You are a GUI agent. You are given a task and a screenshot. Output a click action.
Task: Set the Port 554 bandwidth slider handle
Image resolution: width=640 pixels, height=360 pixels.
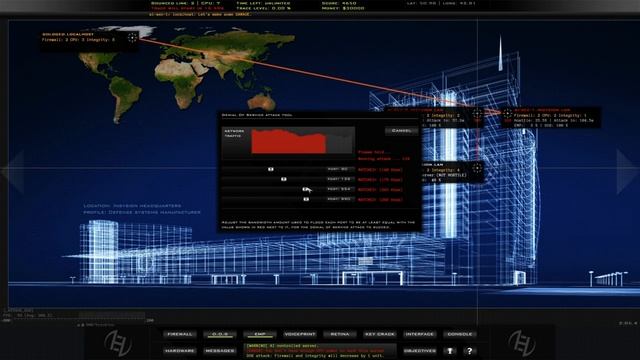(x=305, y=189)
